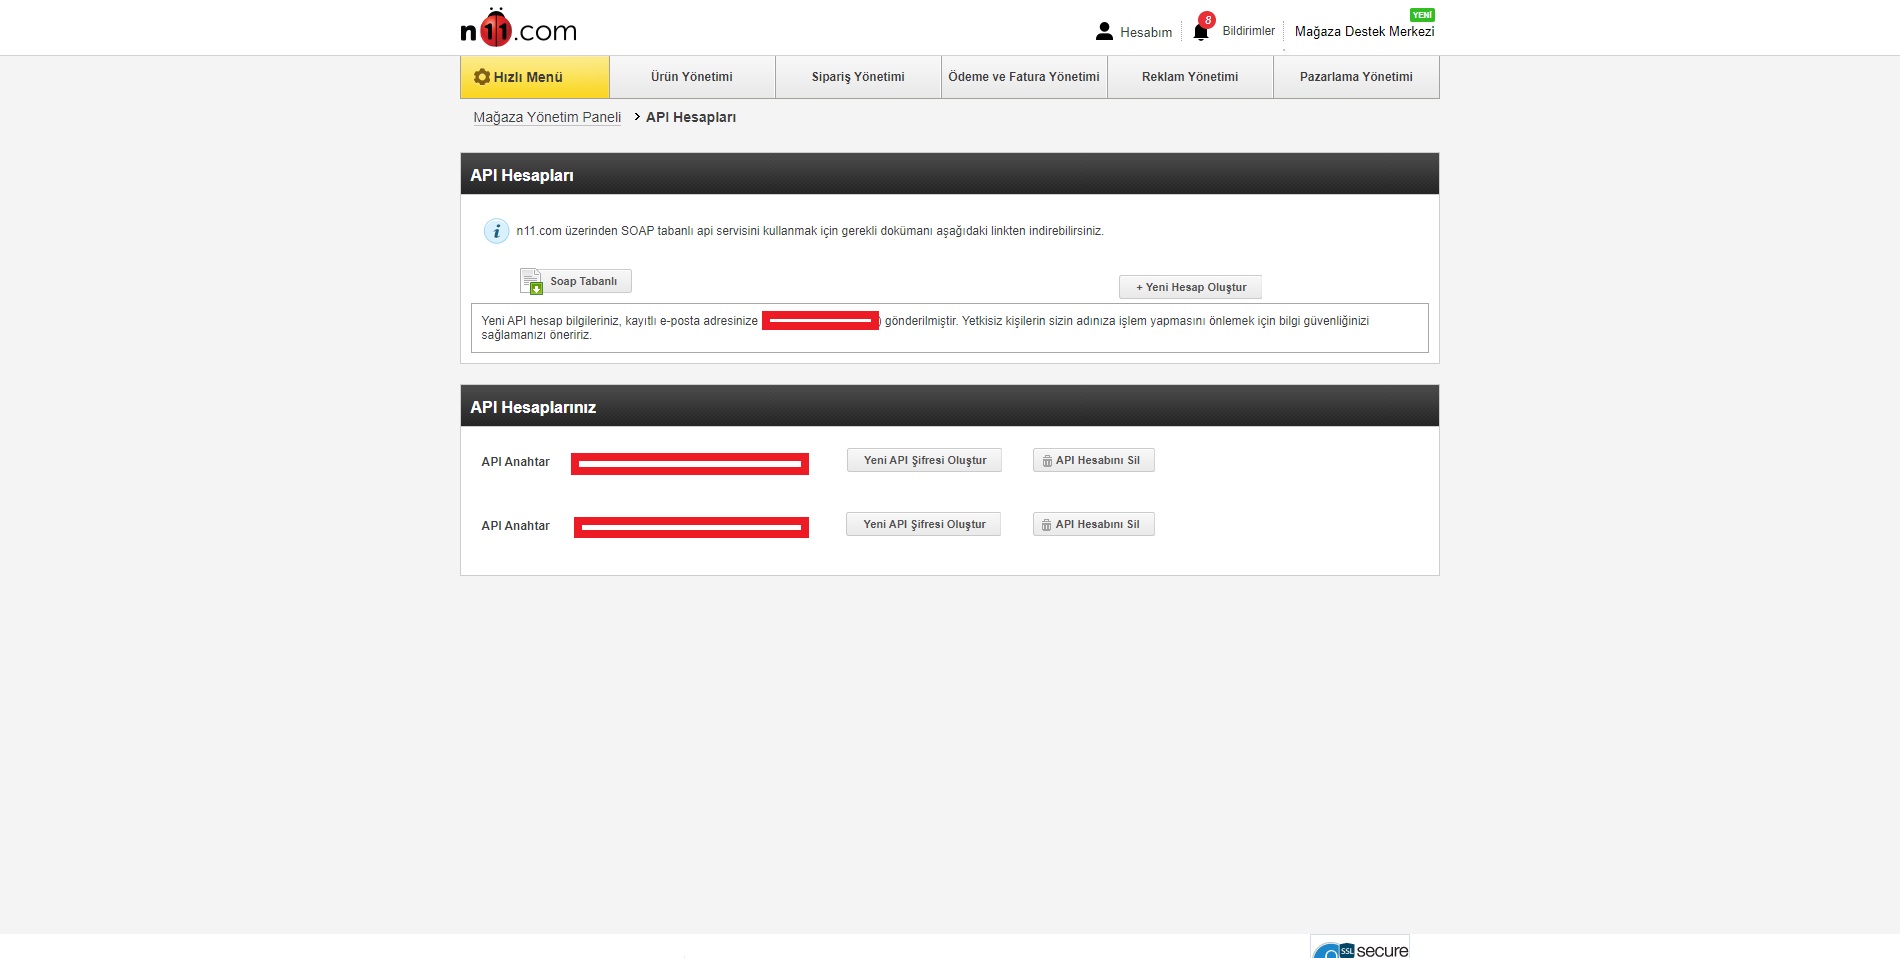The image size is (1900, 958).
Task: Click the n11.com ladybug logo
Action: [x=518, y=29]
